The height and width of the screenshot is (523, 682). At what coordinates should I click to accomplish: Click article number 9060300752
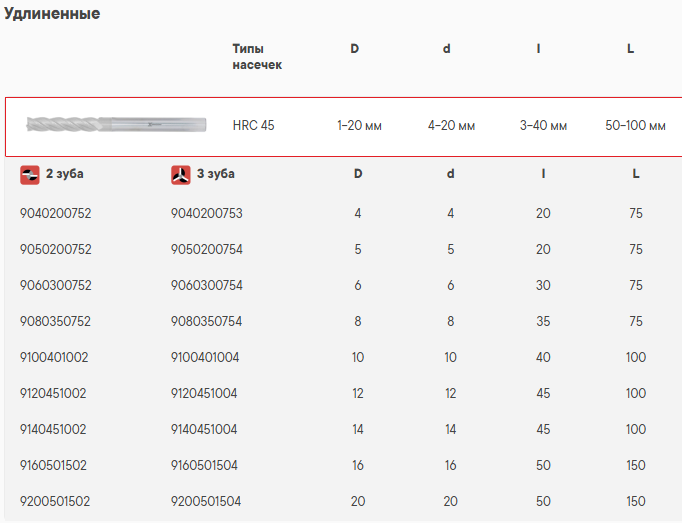56,285
